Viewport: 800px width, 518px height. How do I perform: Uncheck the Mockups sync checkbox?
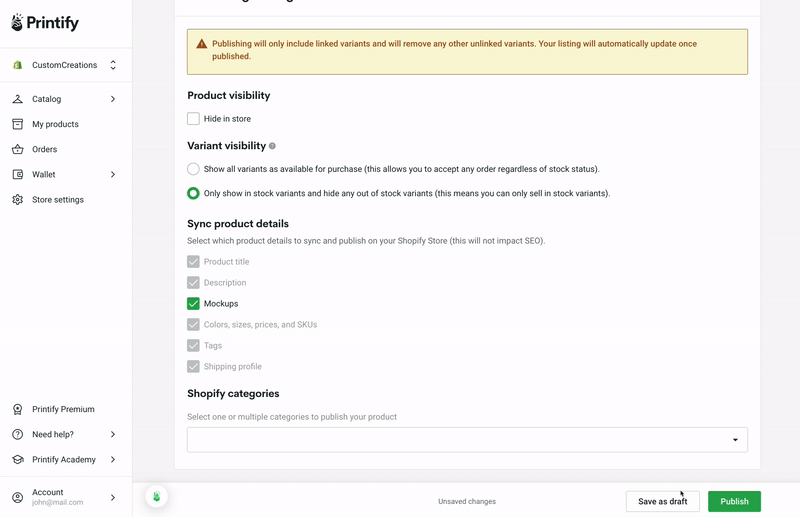[193, 304]
